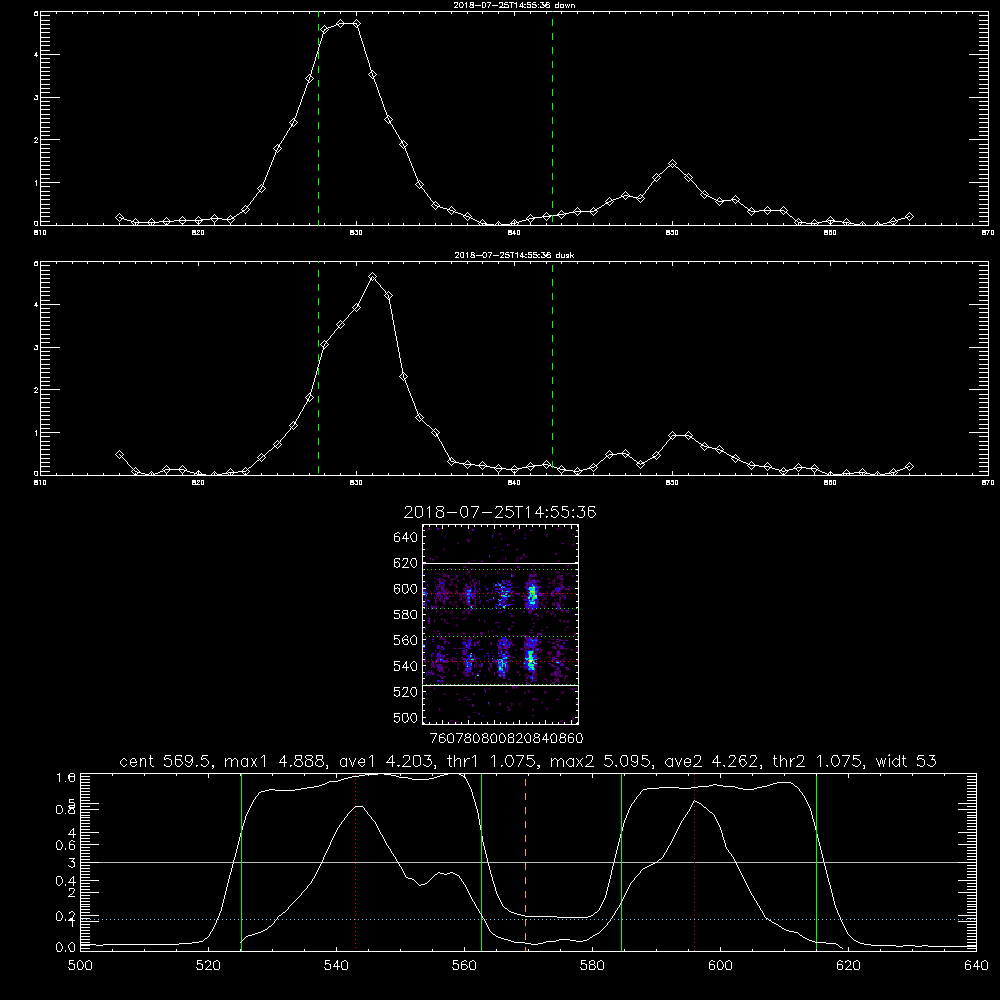The image size is (1000, 1000).
Task: Click the '580' x-axis label of bottom plot
Action: 592,966
